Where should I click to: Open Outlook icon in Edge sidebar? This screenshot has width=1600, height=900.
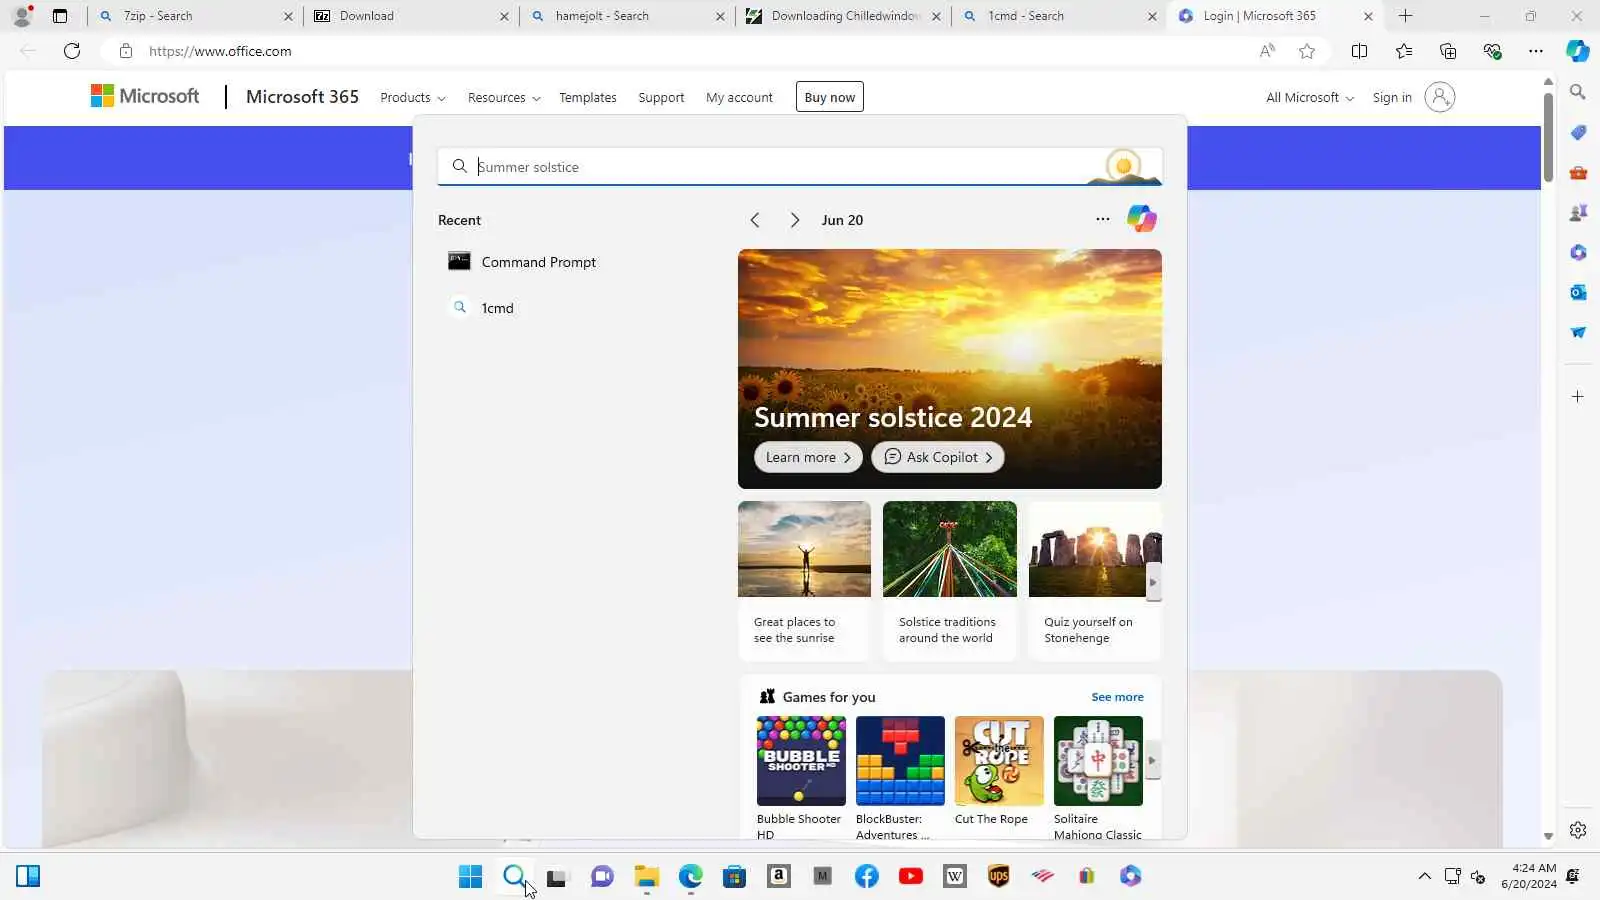[x=1578, y=292]
